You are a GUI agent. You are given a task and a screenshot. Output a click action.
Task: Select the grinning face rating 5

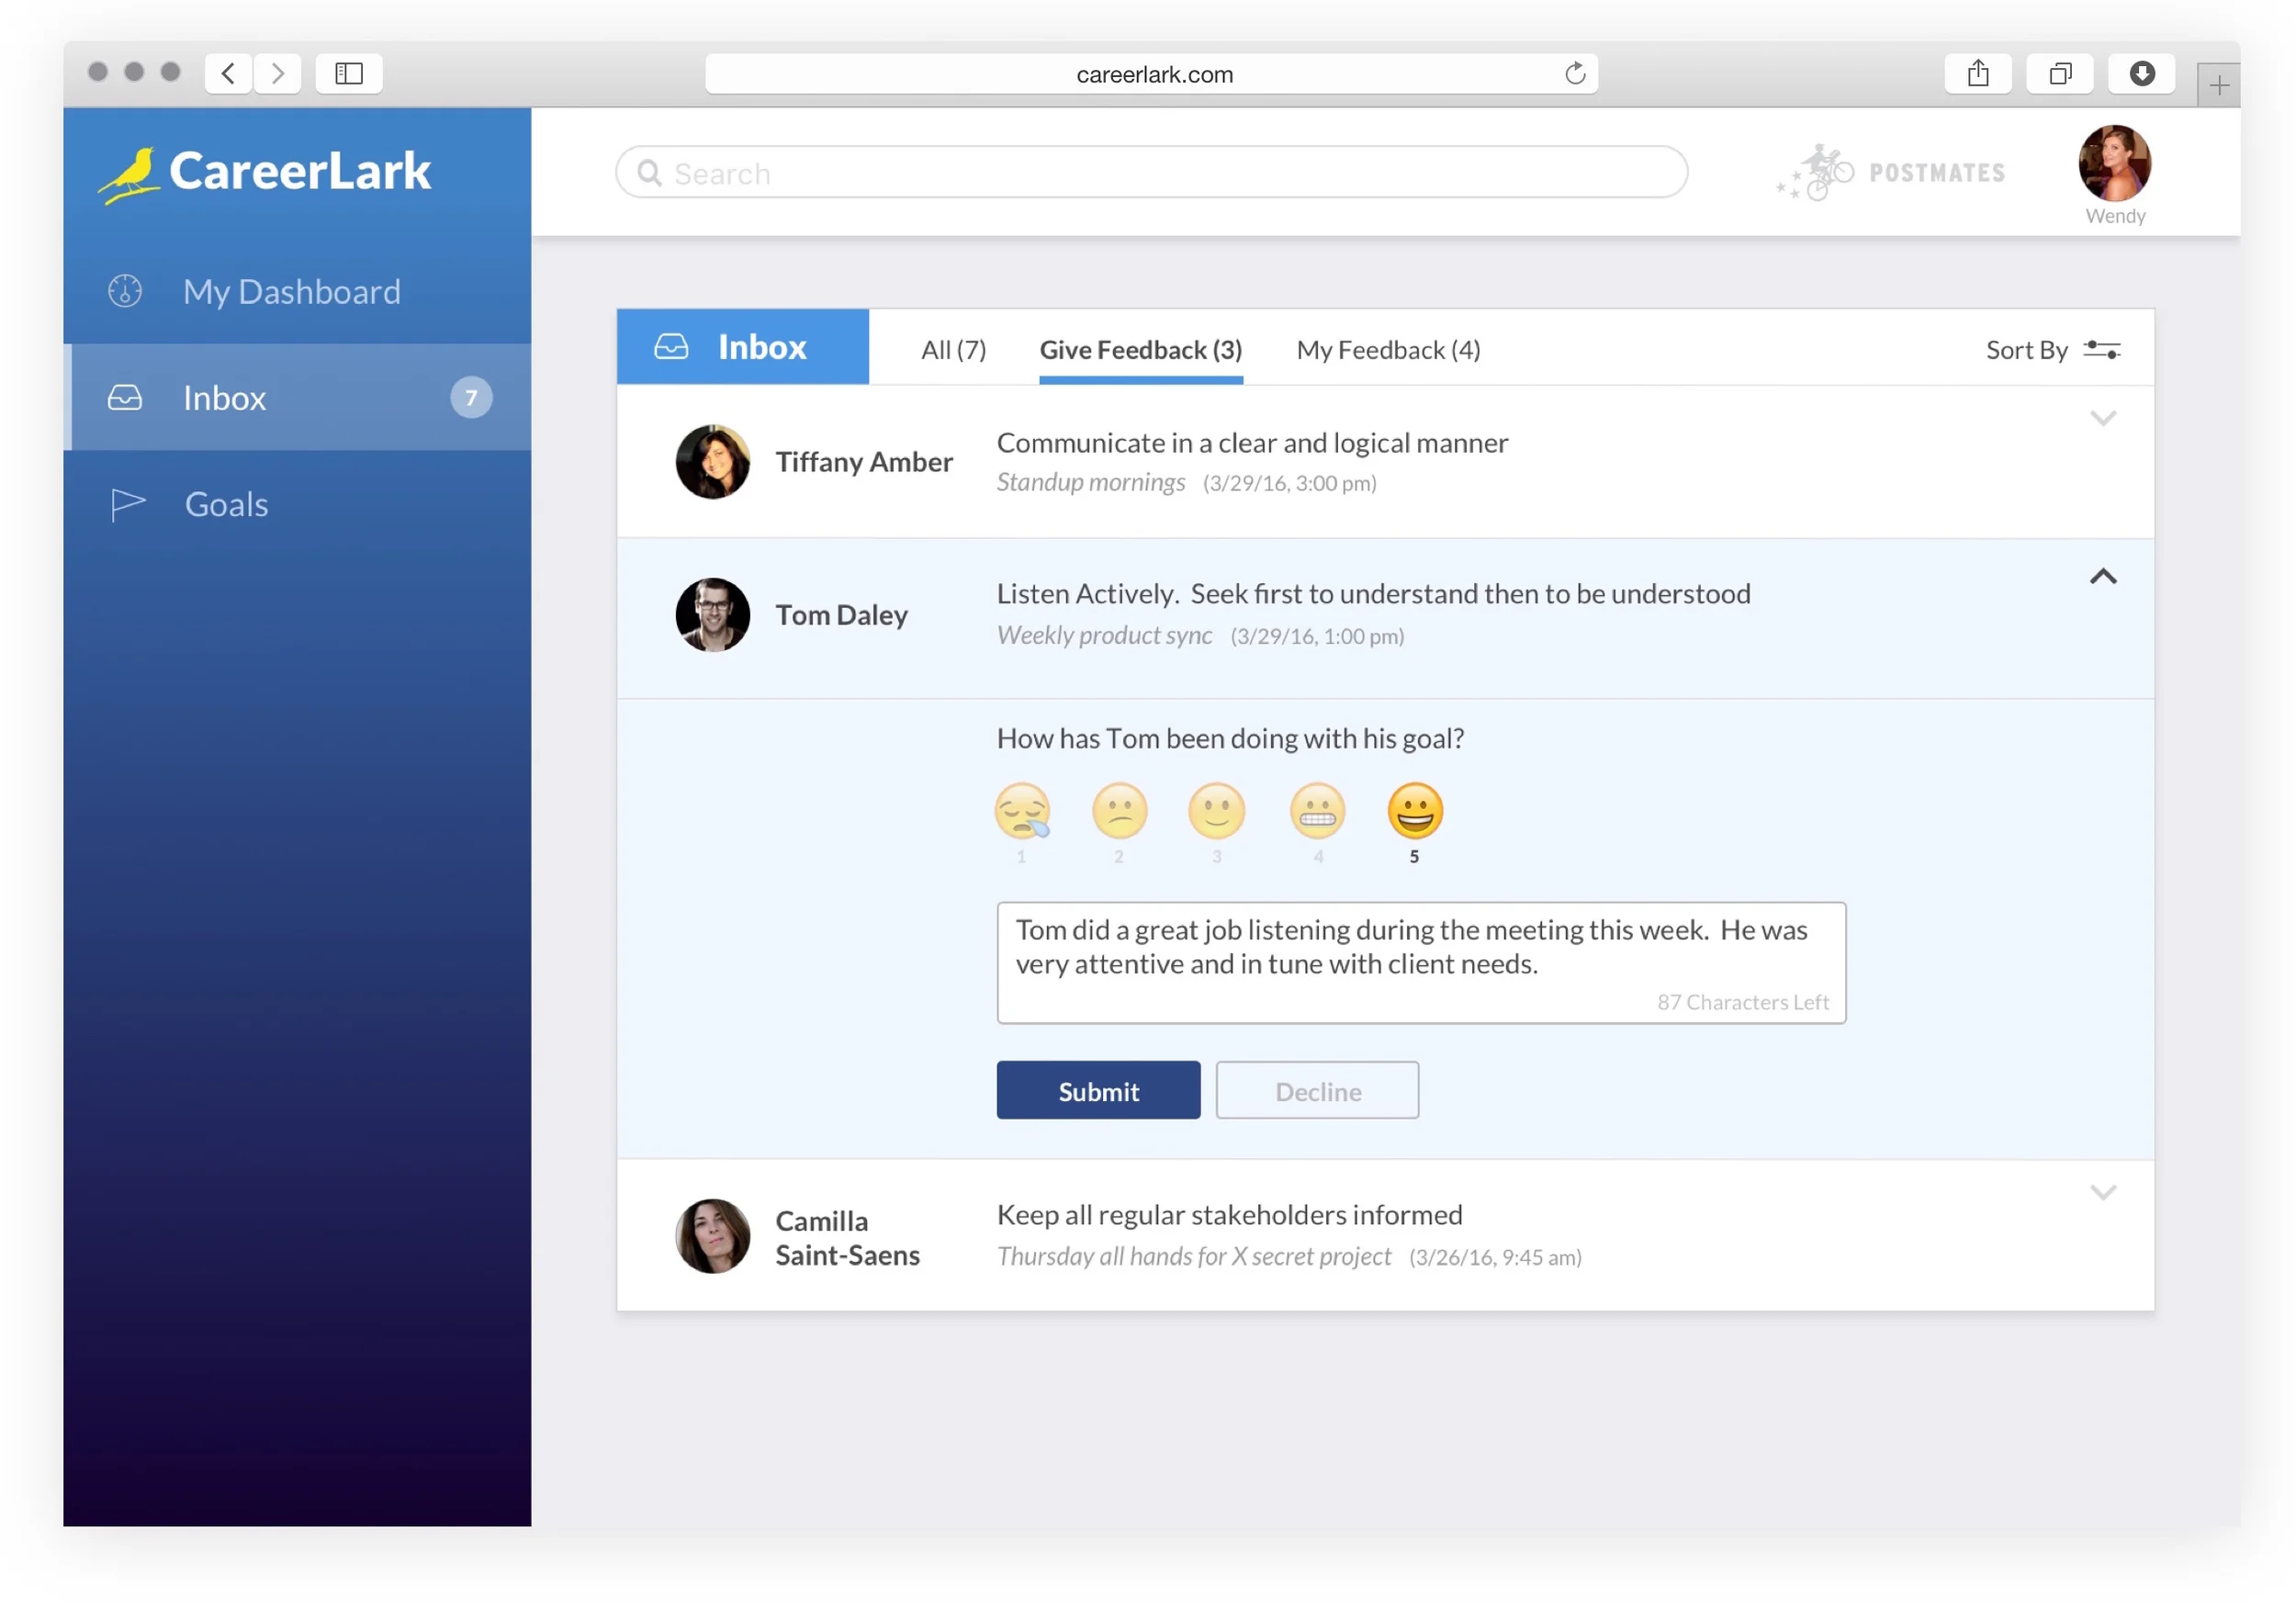click(x=1415, y=810)
